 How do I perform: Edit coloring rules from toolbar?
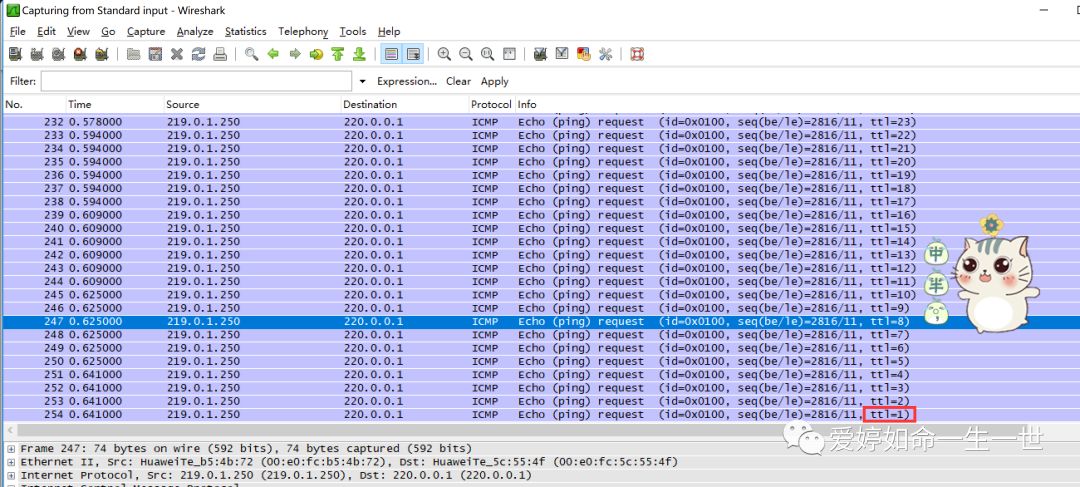click(583, 54)
